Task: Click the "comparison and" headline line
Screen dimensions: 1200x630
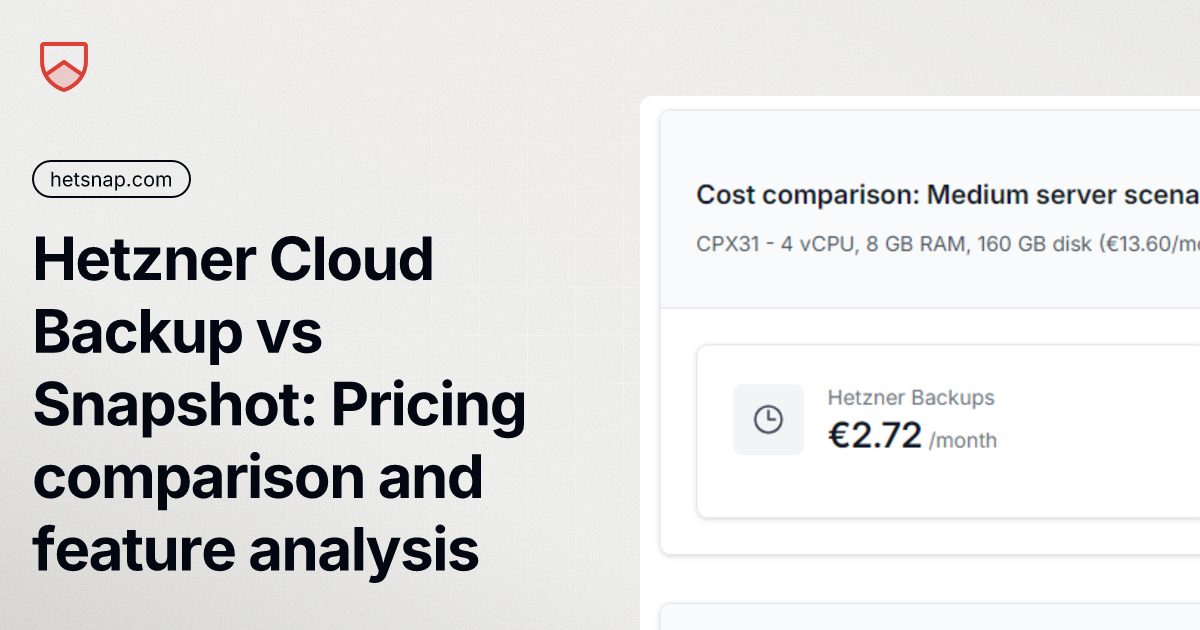Action: coord(258,478)
